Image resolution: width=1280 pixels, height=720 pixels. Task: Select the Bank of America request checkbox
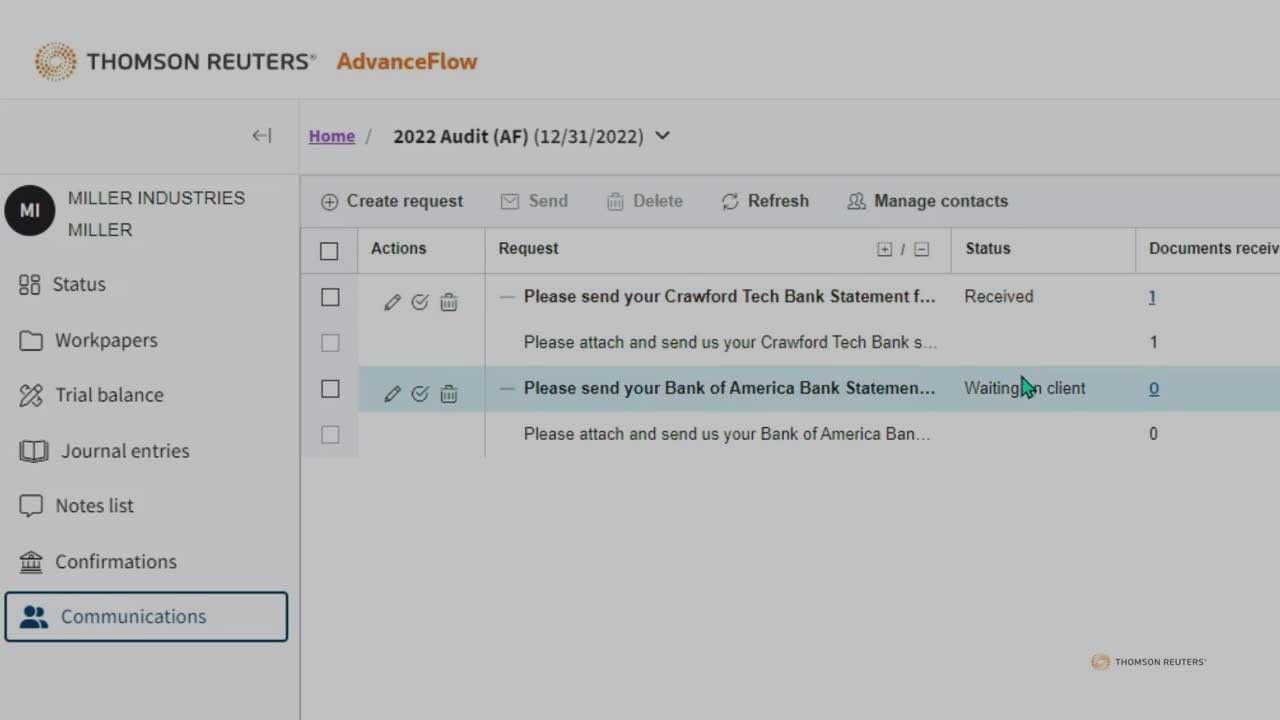330,389
